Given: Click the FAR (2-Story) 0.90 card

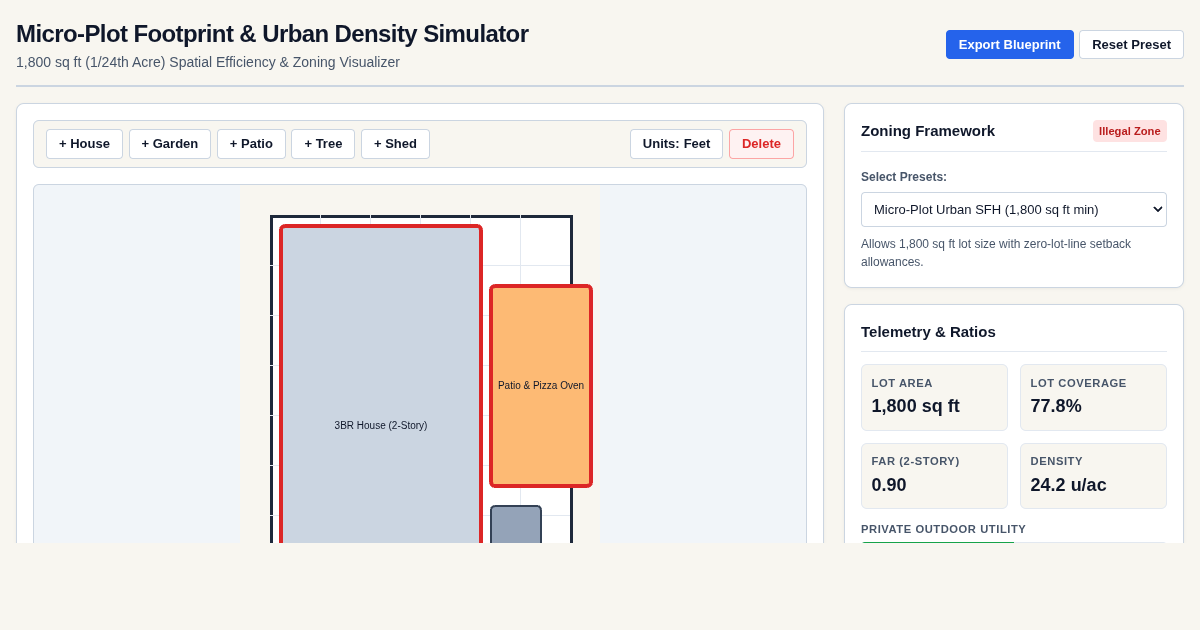Looking at the screenshot, I should click(x=934, y=476).
